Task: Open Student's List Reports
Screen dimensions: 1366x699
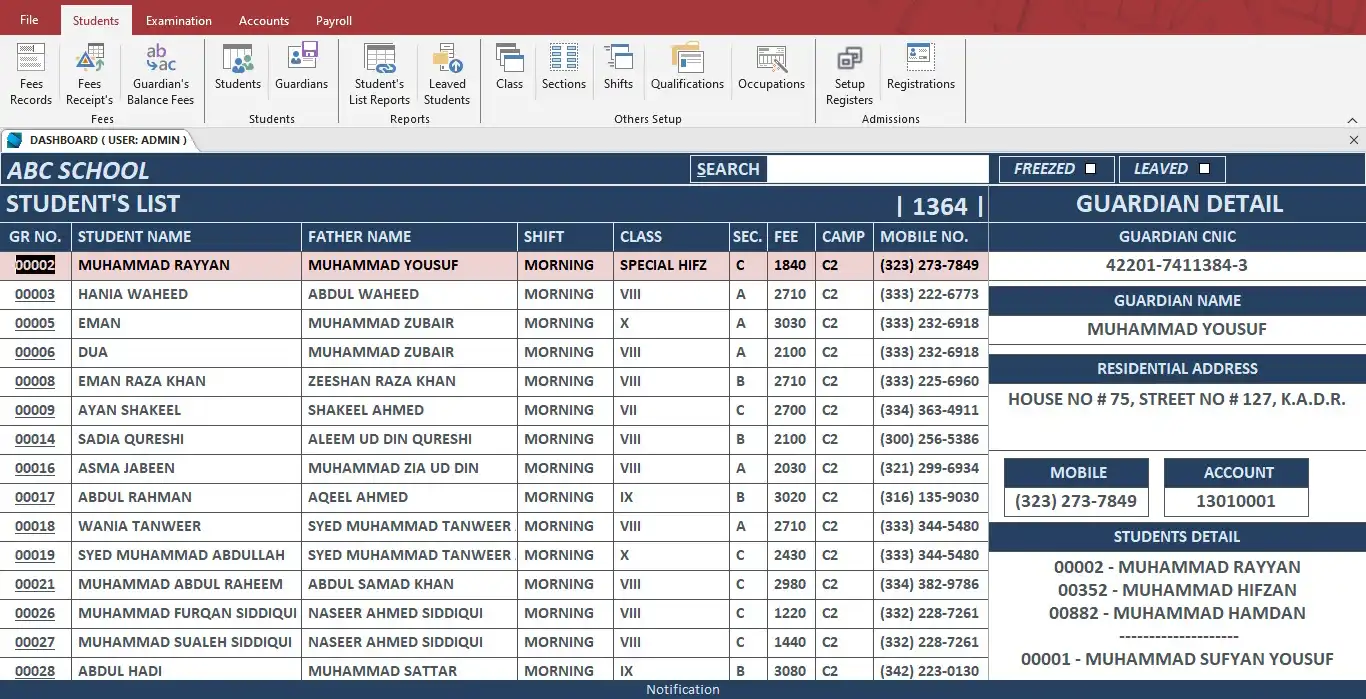Action: 379,70
